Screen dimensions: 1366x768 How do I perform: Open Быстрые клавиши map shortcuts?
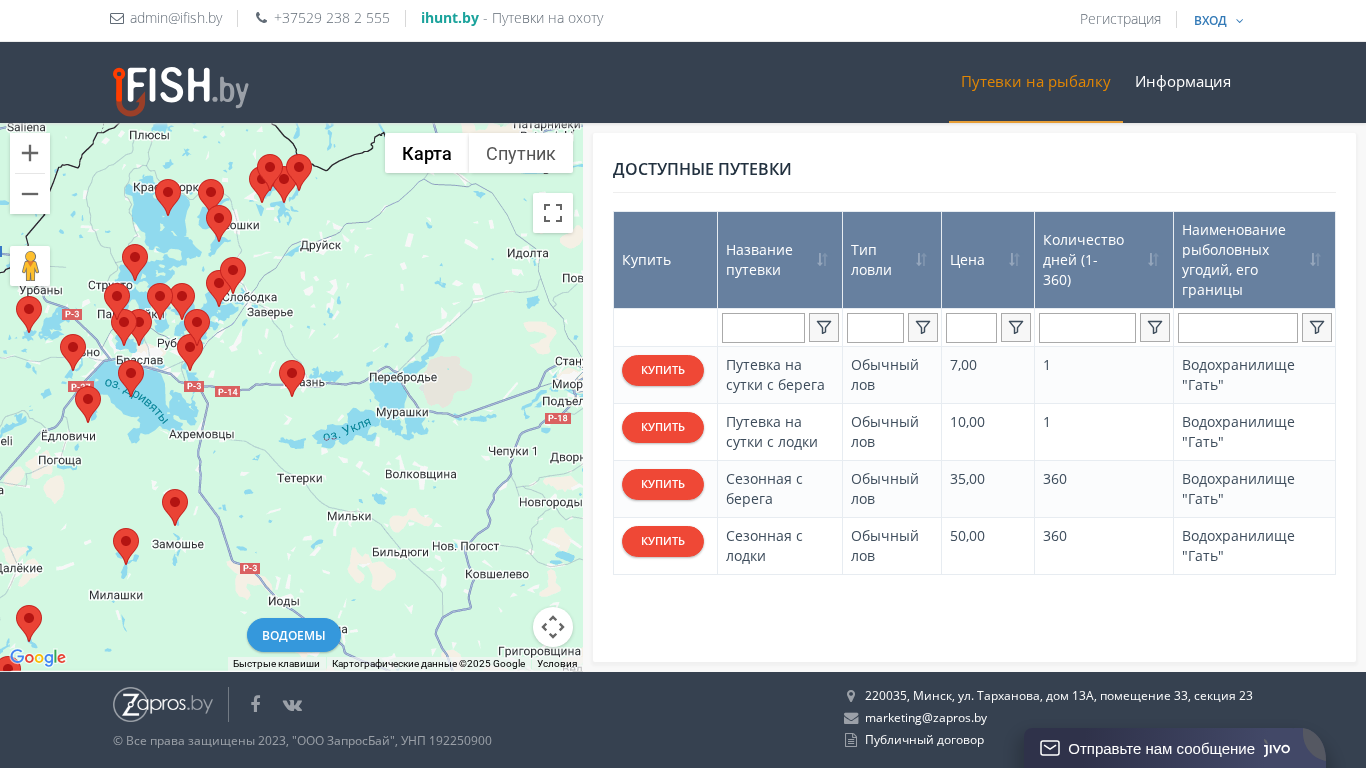[x=276, y=663]
